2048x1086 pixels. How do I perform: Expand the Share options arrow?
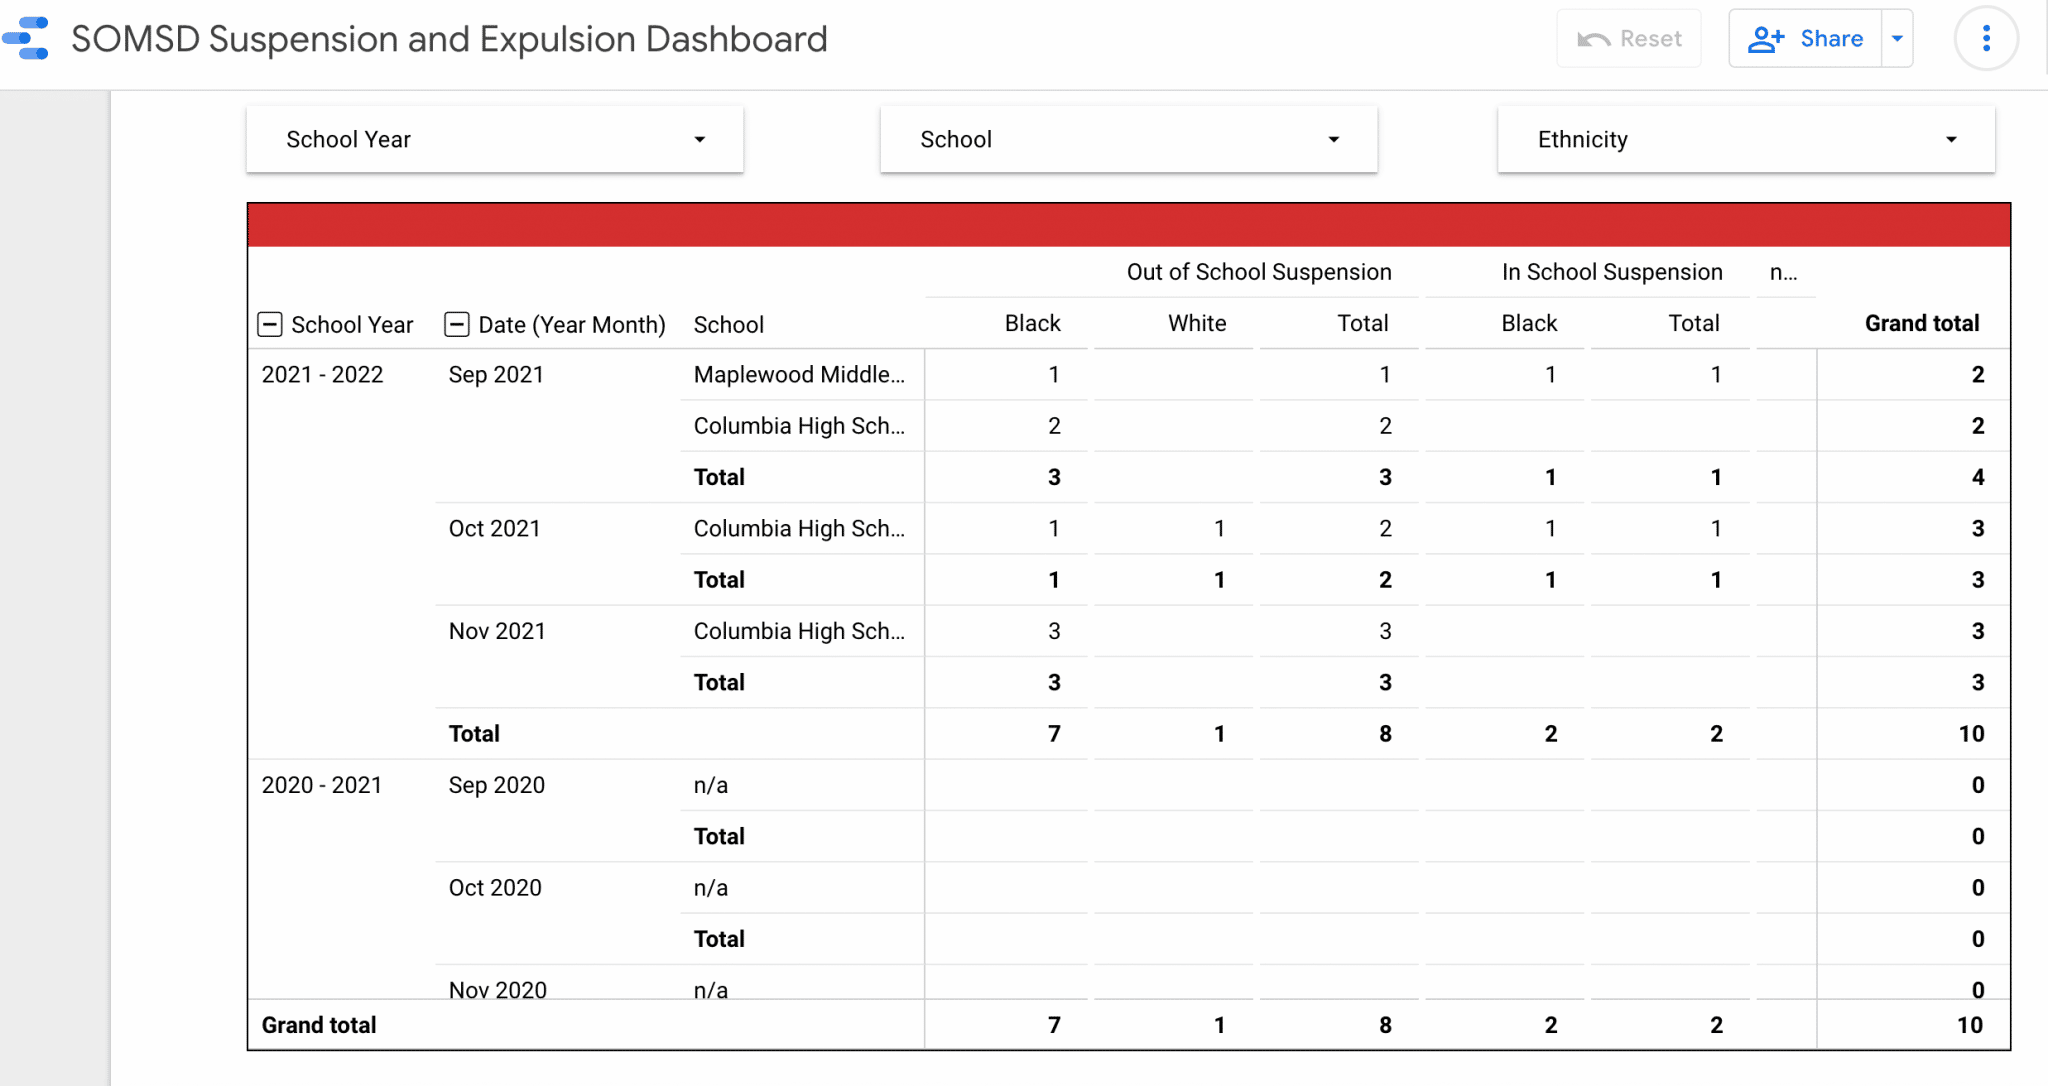tap(1897, 39)
